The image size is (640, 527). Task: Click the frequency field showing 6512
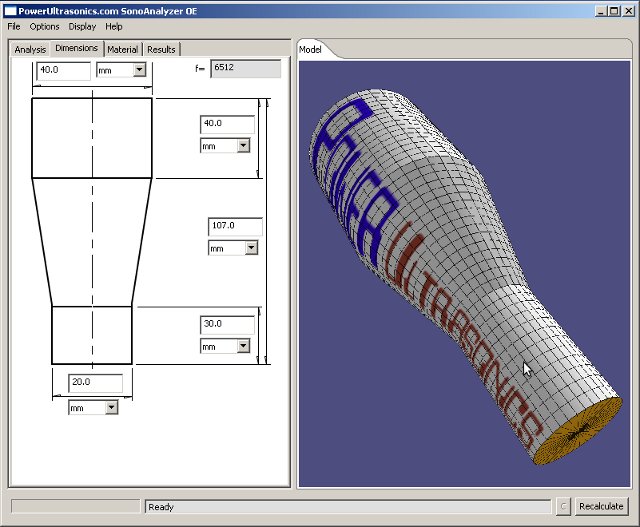point(245,68)
